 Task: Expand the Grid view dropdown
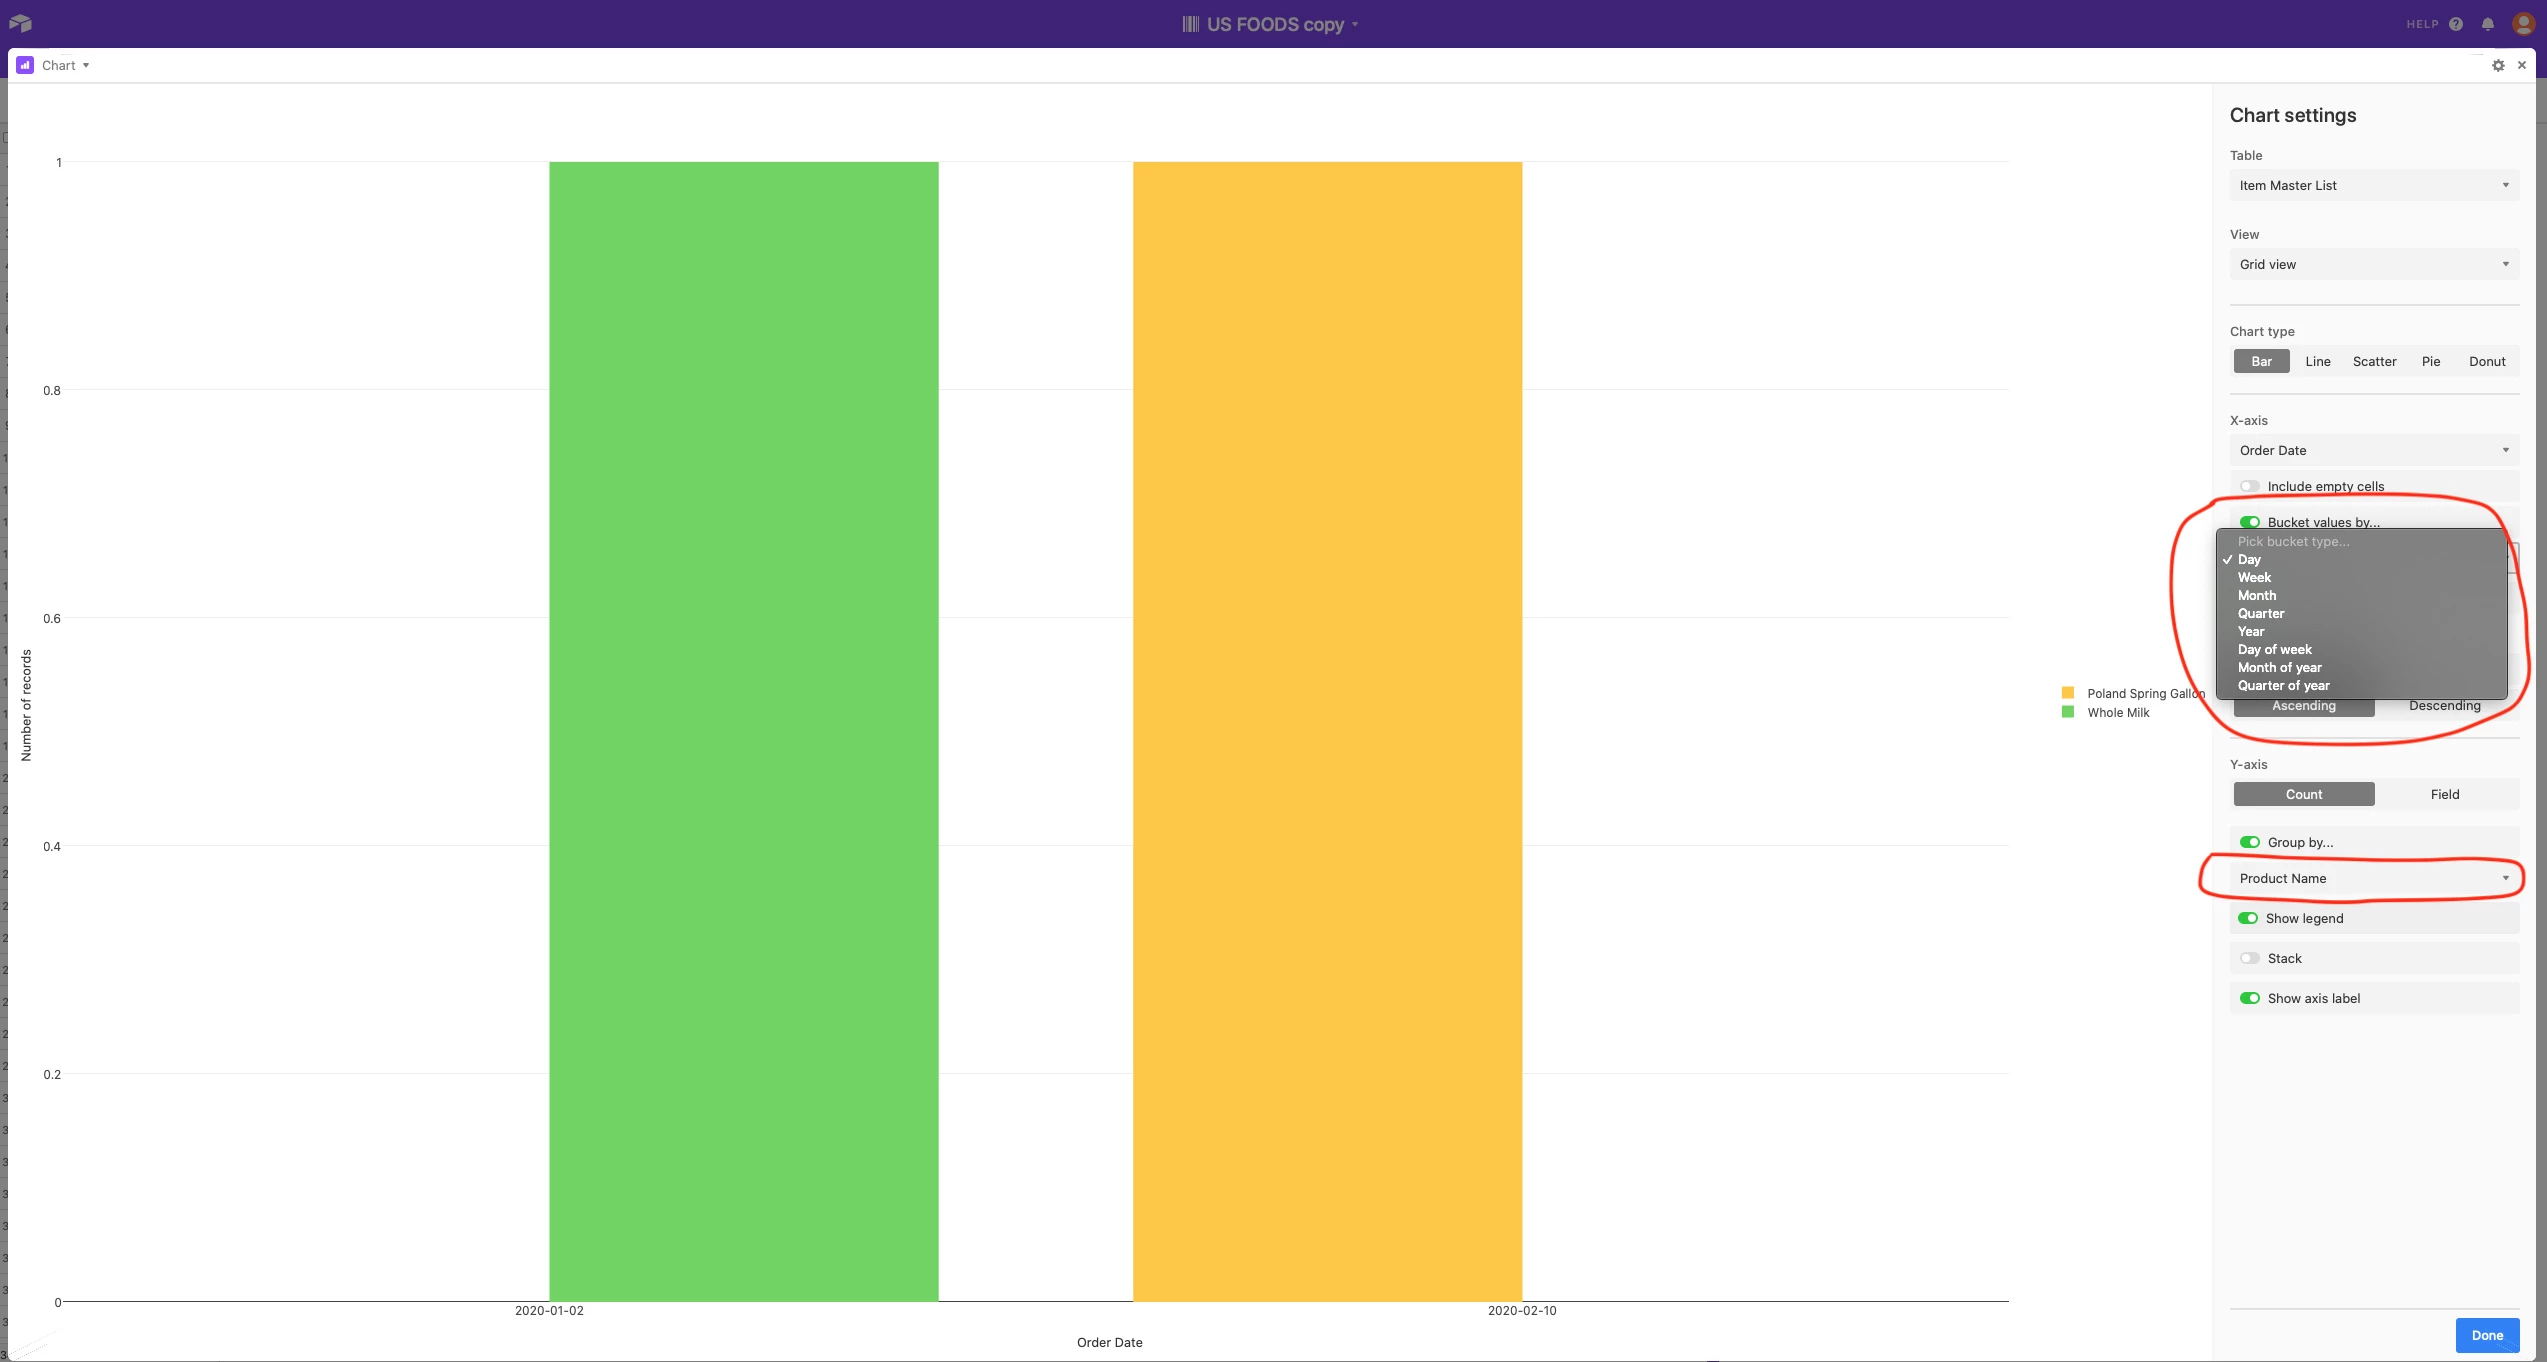[x=2373, y=264]
